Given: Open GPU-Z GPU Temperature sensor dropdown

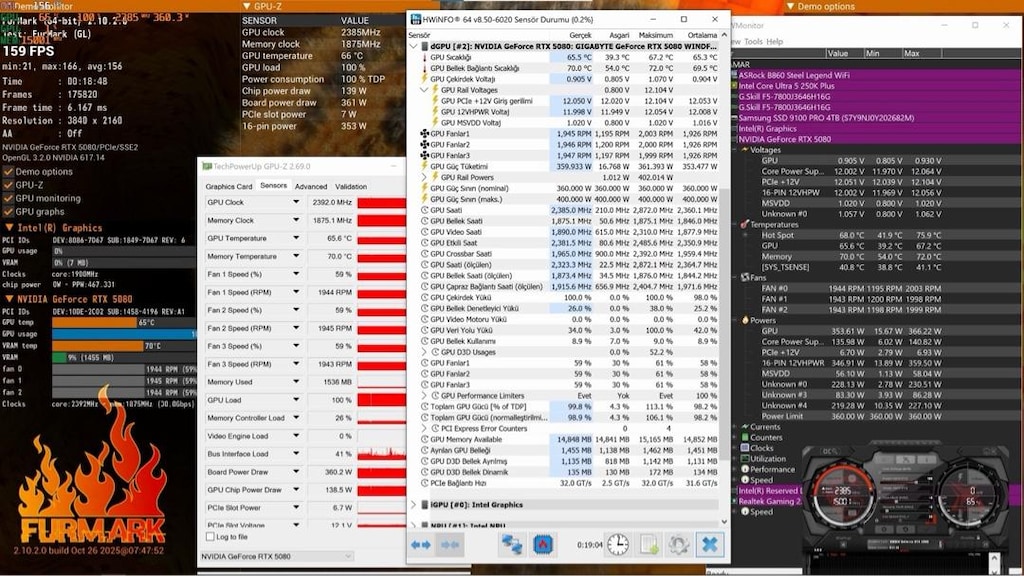Looking at the screenshot, I should tap(296, 238).
